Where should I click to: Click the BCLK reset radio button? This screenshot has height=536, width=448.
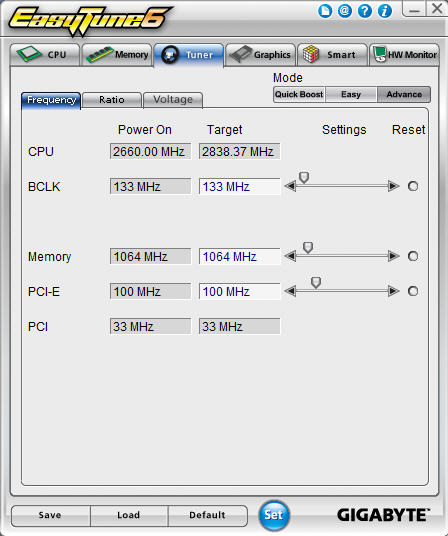pyautogui.click(x=413, y=186)
